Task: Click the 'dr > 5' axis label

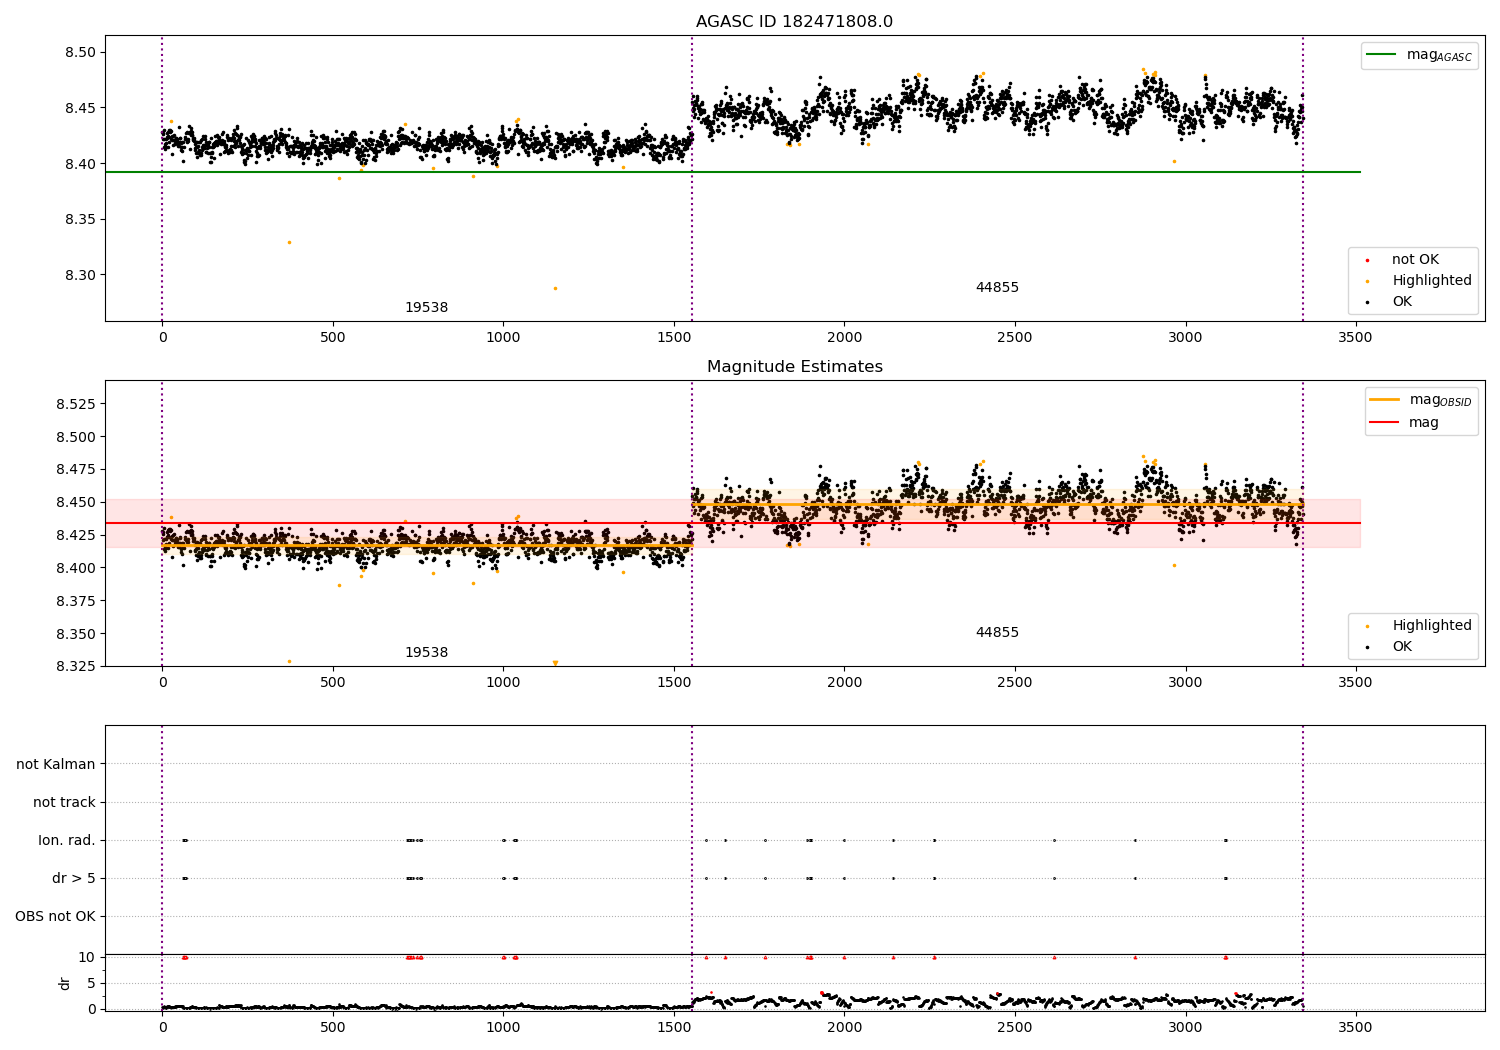Action: pos(74,878)
